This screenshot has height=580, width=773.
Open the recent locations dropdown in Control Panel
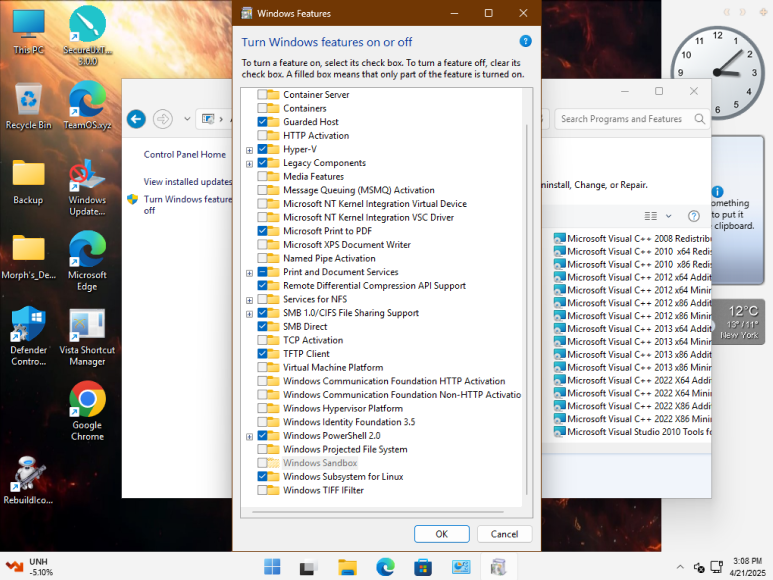coord(187,119)
